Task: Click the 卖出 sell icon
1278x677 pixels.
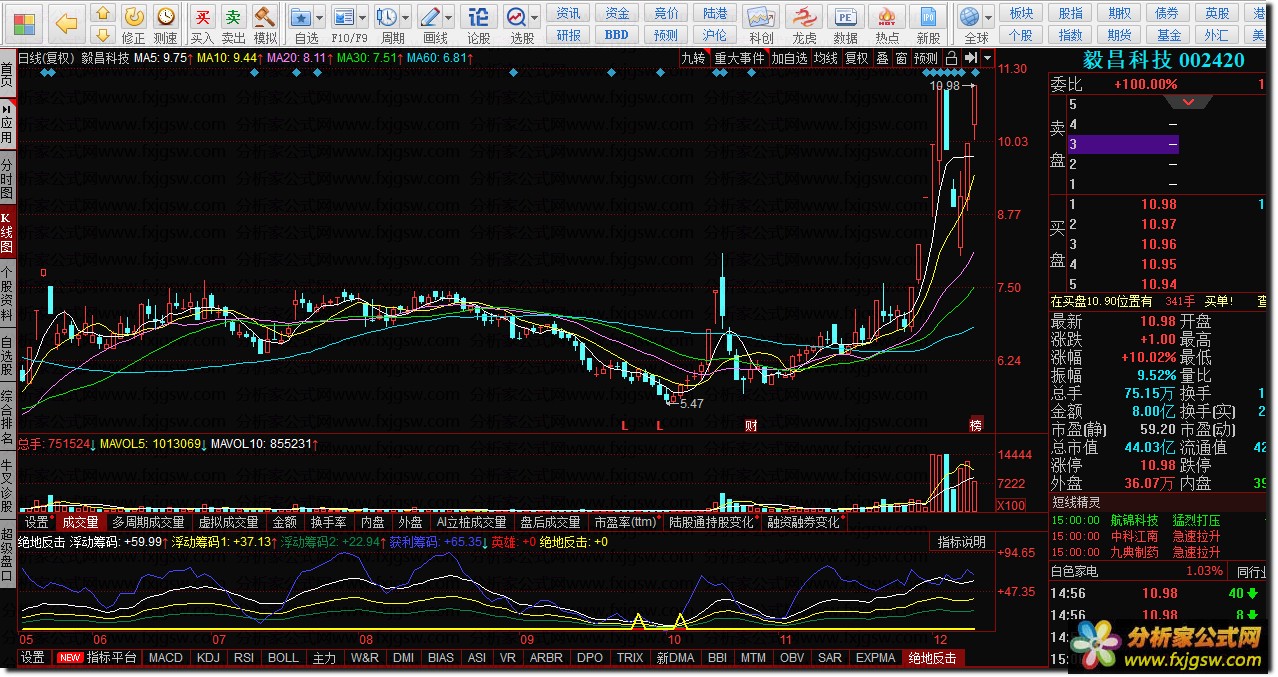Action: tap(233, 24)
